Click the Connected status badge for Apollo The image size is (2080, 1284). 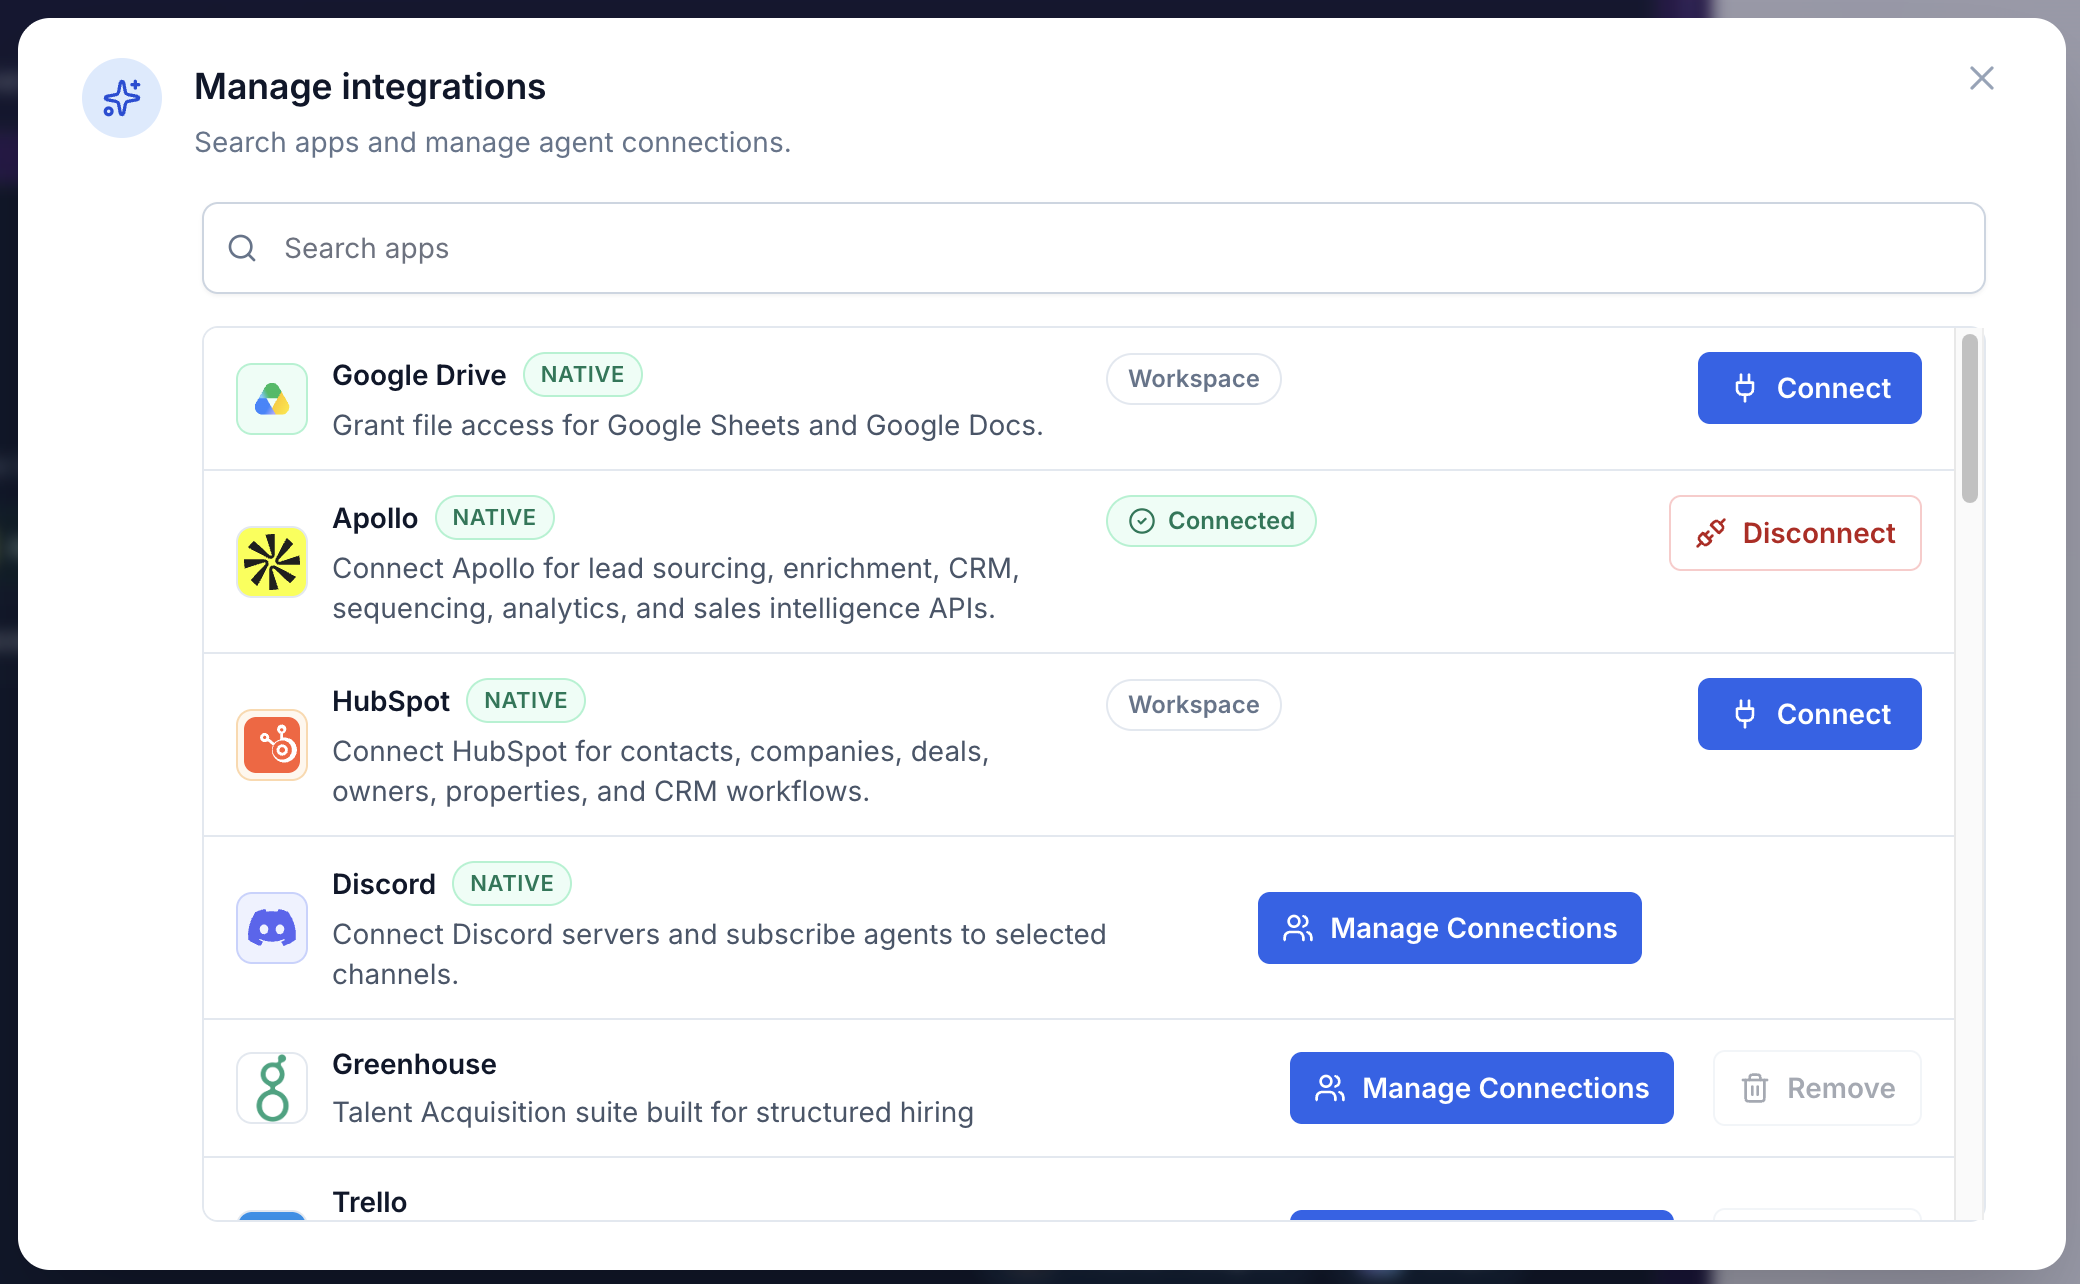click(1211, 521)
